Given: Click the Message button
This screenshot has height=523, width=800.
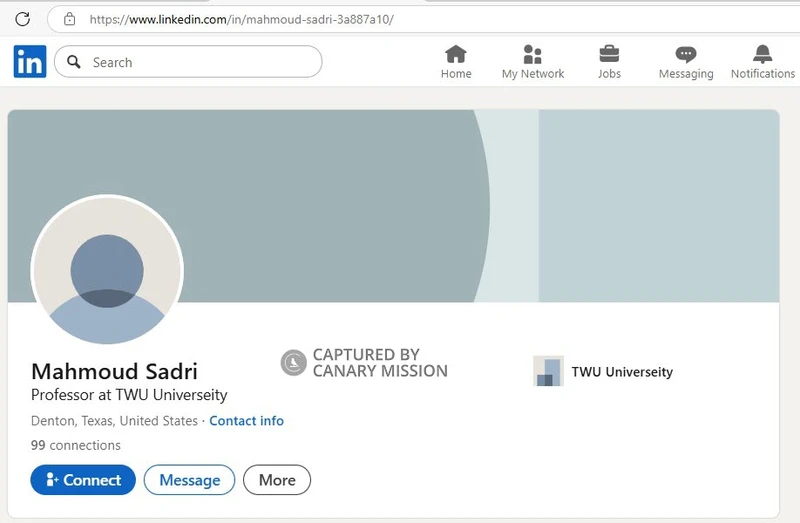Looking at the screenshot, I should [x=189, y=480].
